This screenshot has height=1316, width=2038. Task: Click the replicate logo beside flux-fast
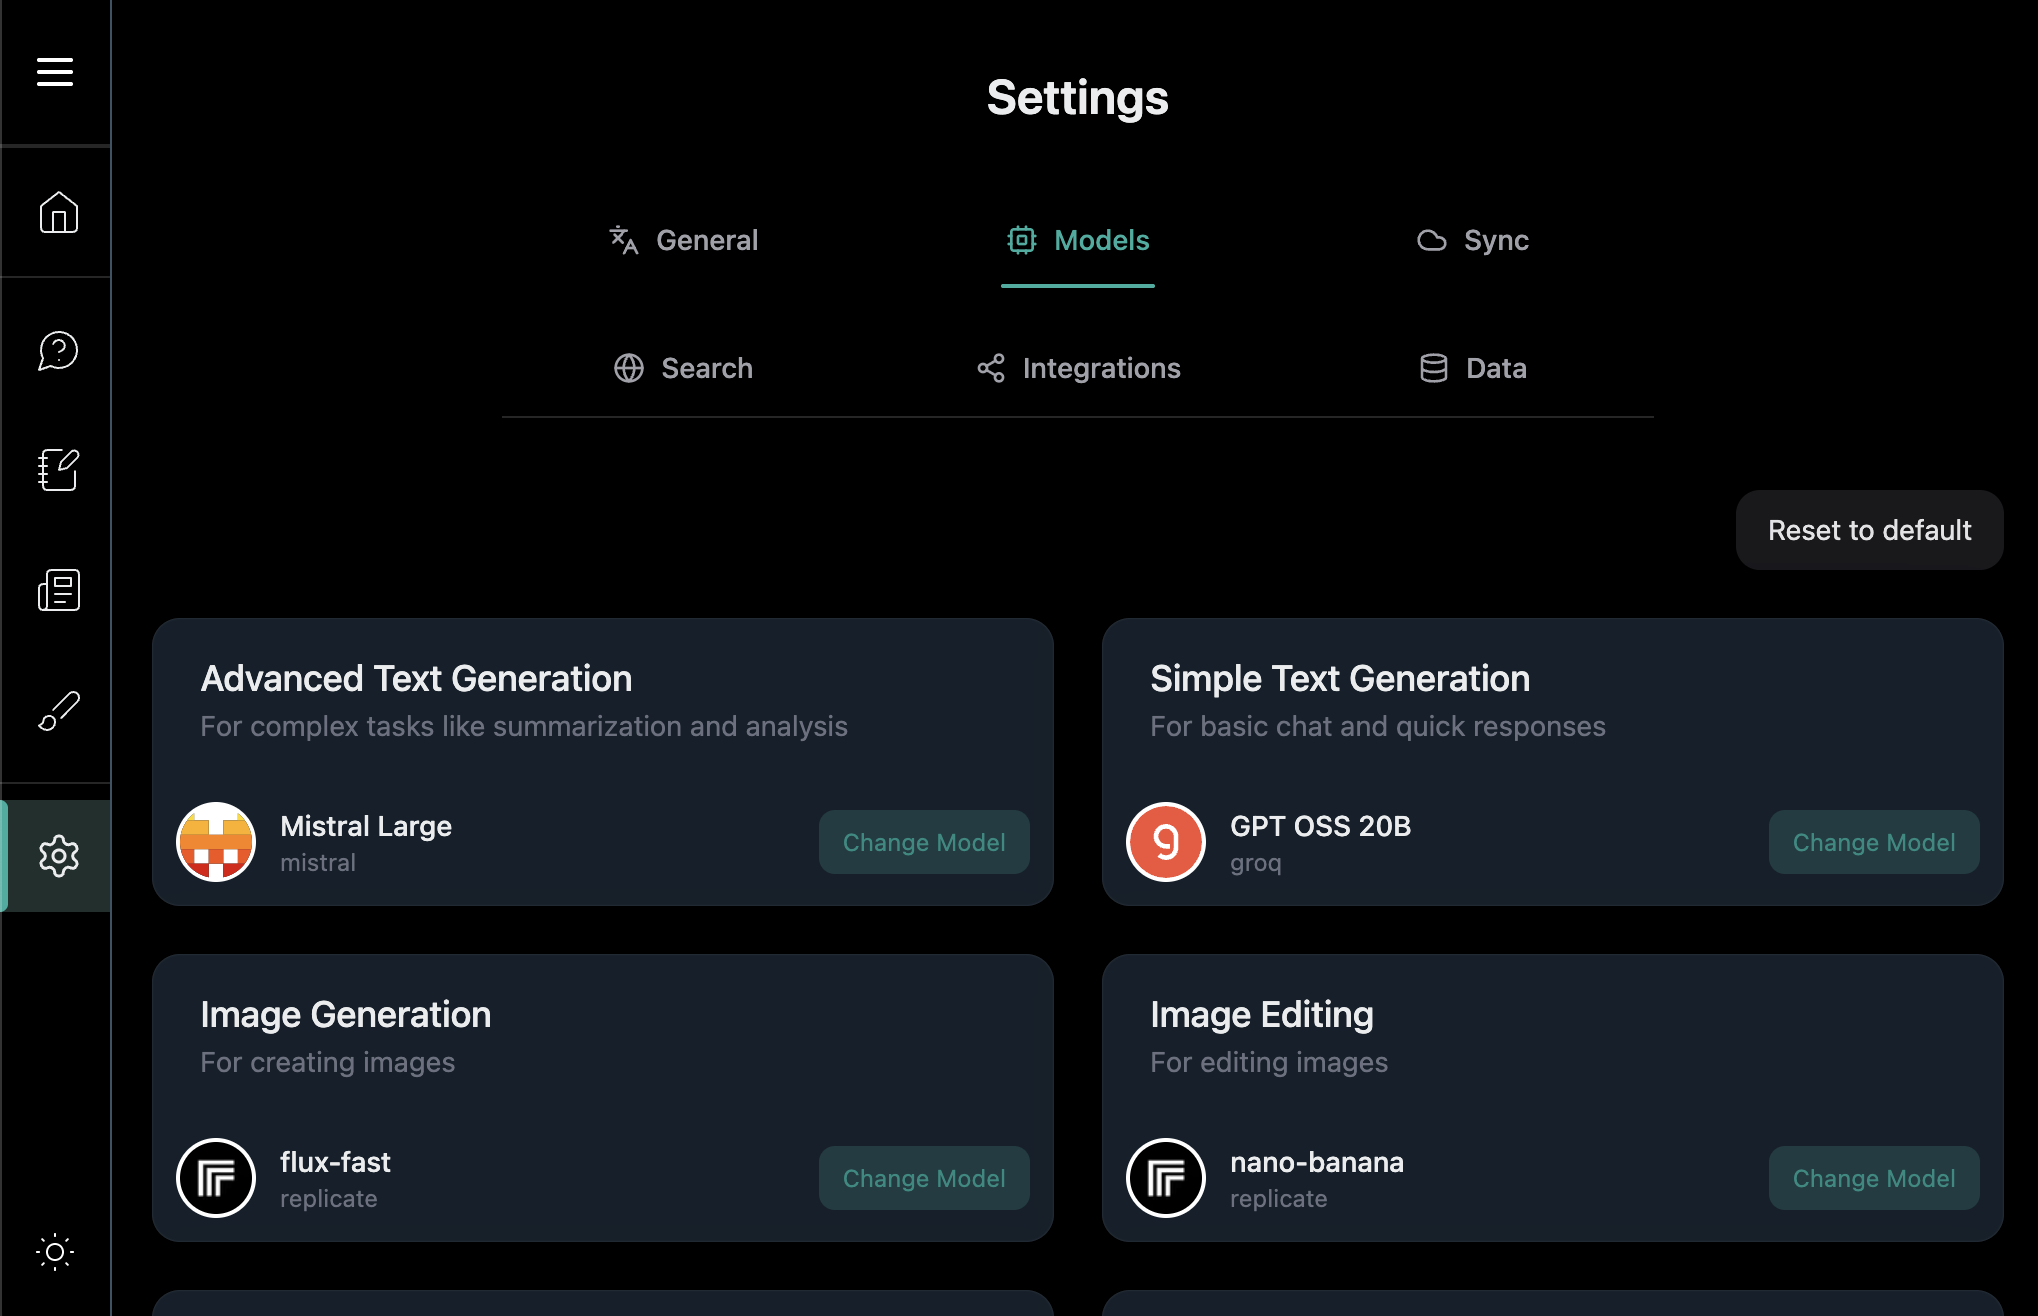click(215, 1178)
